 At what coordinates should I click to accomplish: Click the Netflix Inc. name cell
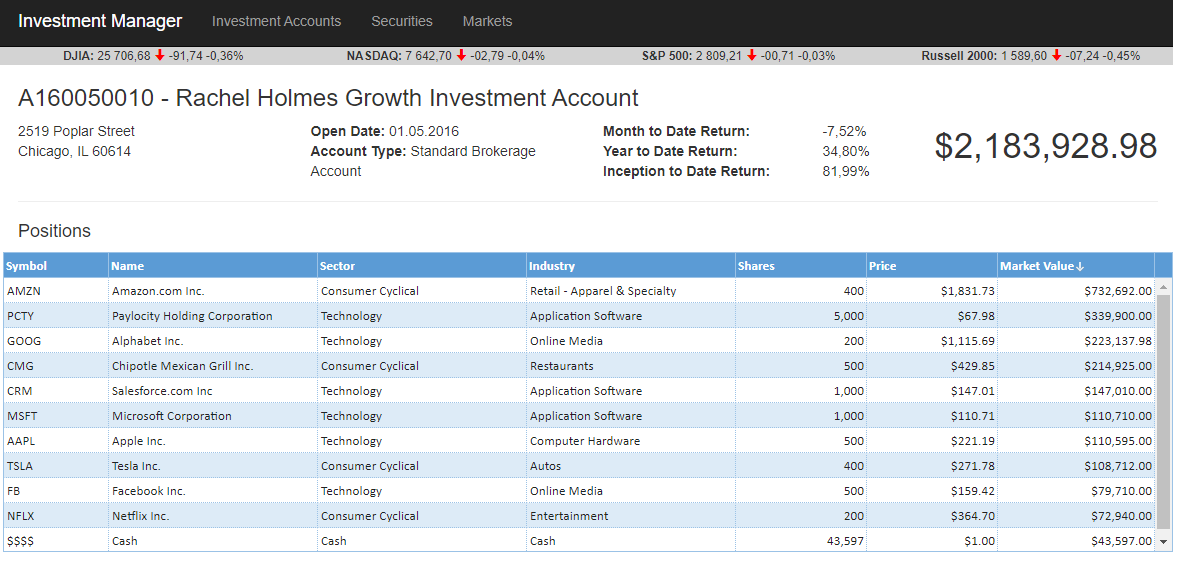coord(213,516)
